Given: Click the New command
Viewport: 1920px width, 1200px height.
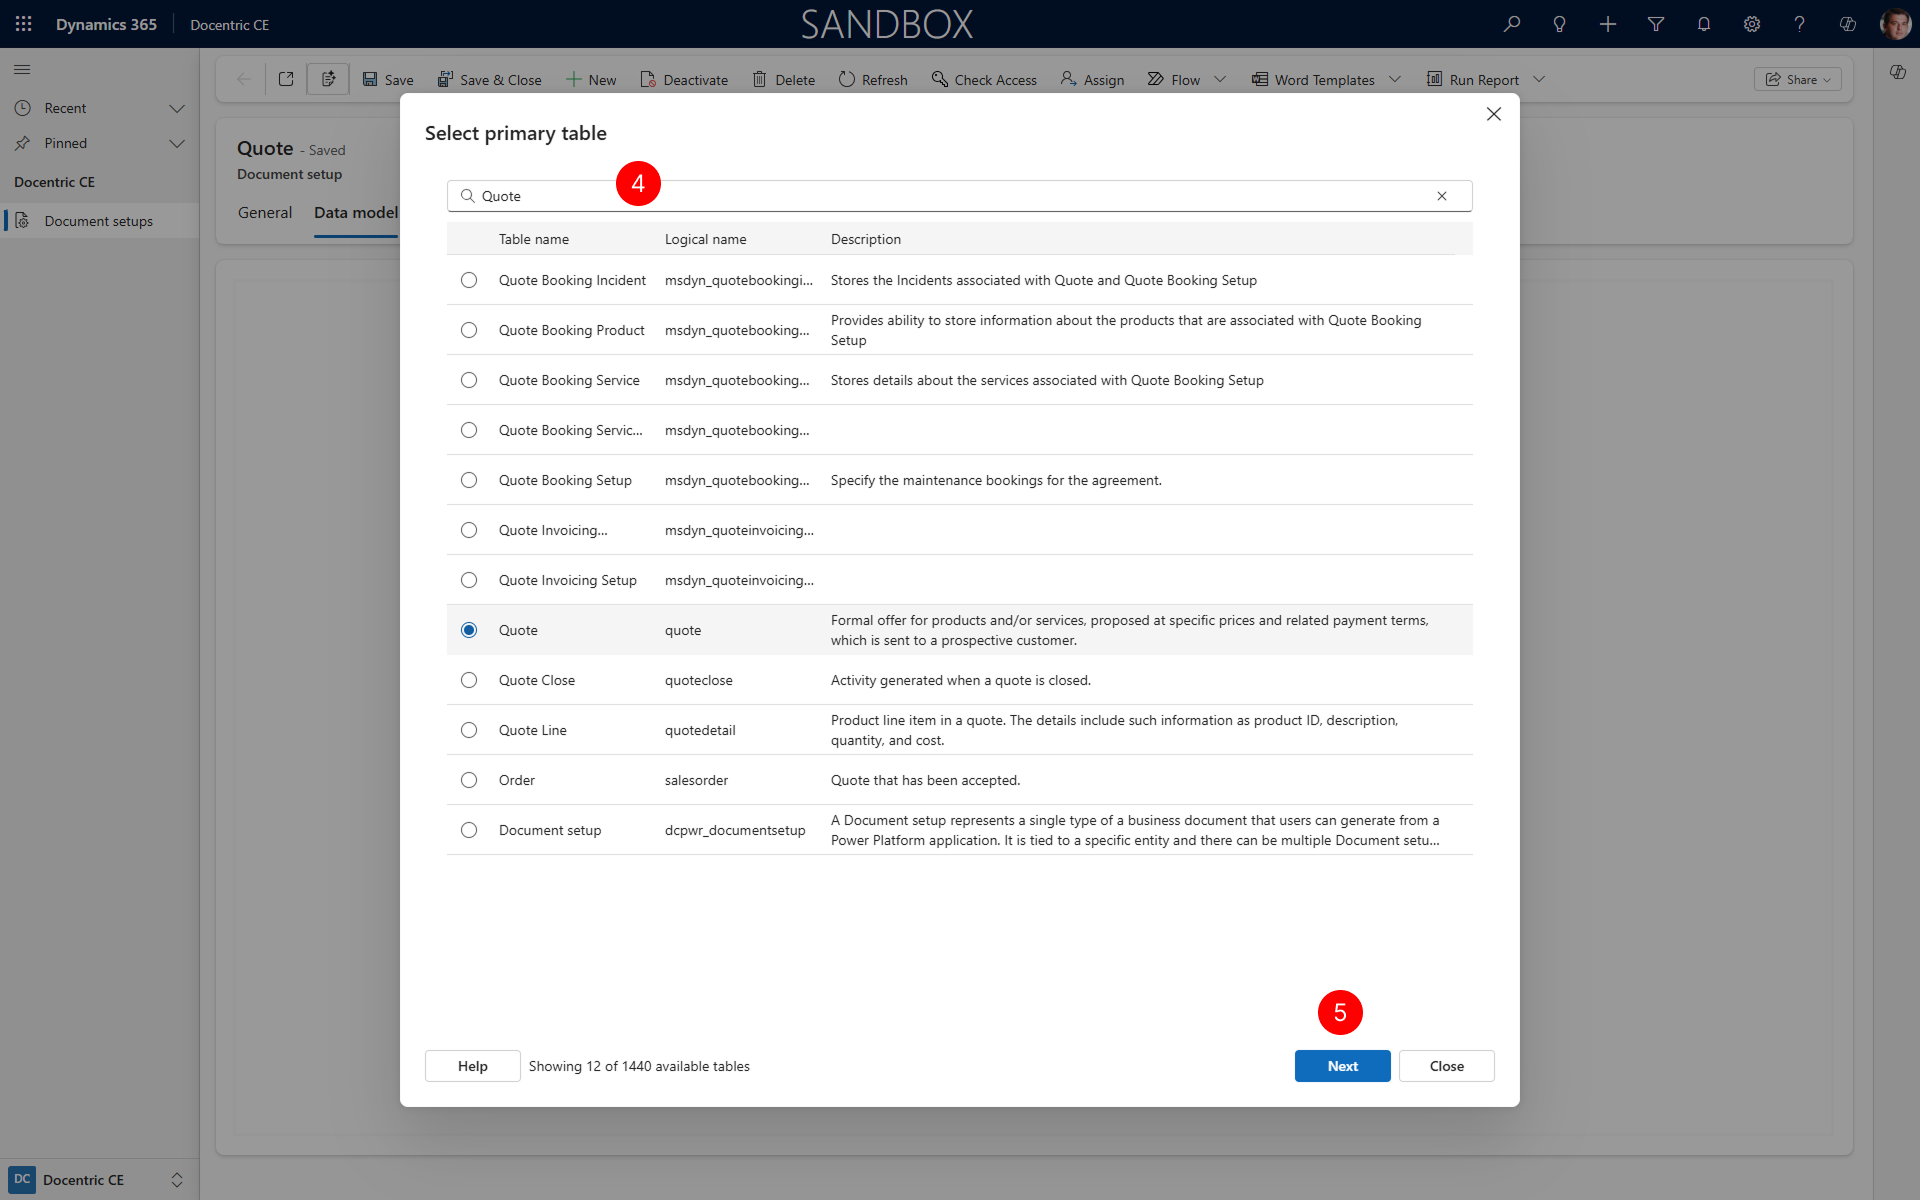Looking at the screenshot, I should (591, 79).
